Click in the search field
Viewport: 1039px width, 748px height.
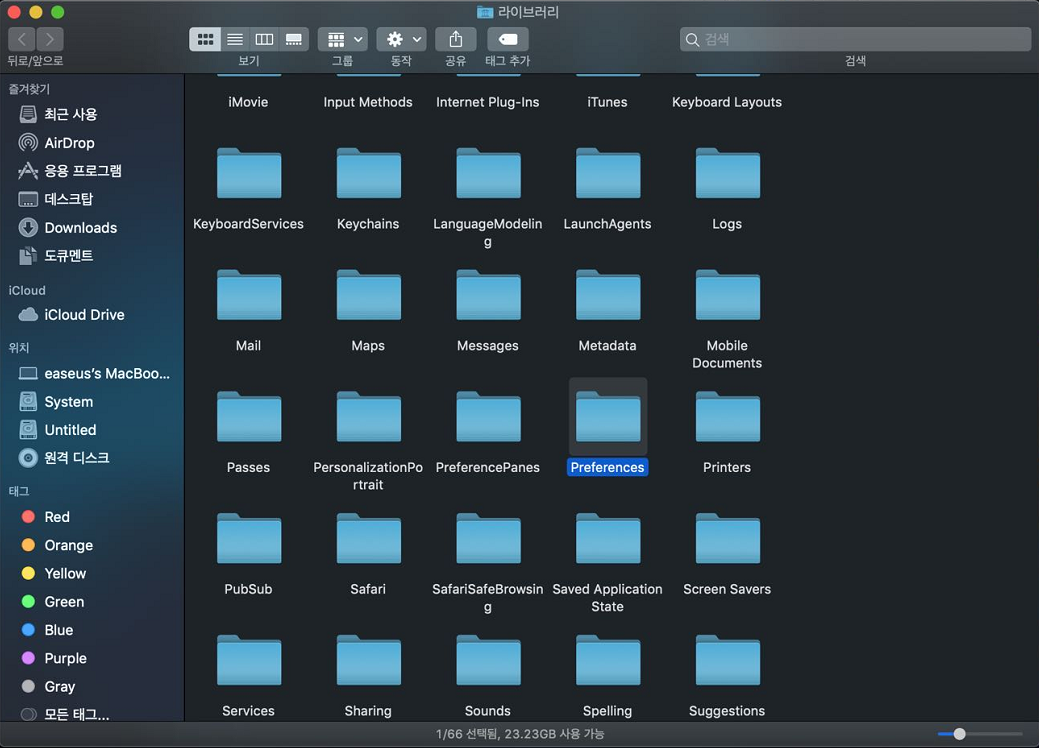pos(855,39)
